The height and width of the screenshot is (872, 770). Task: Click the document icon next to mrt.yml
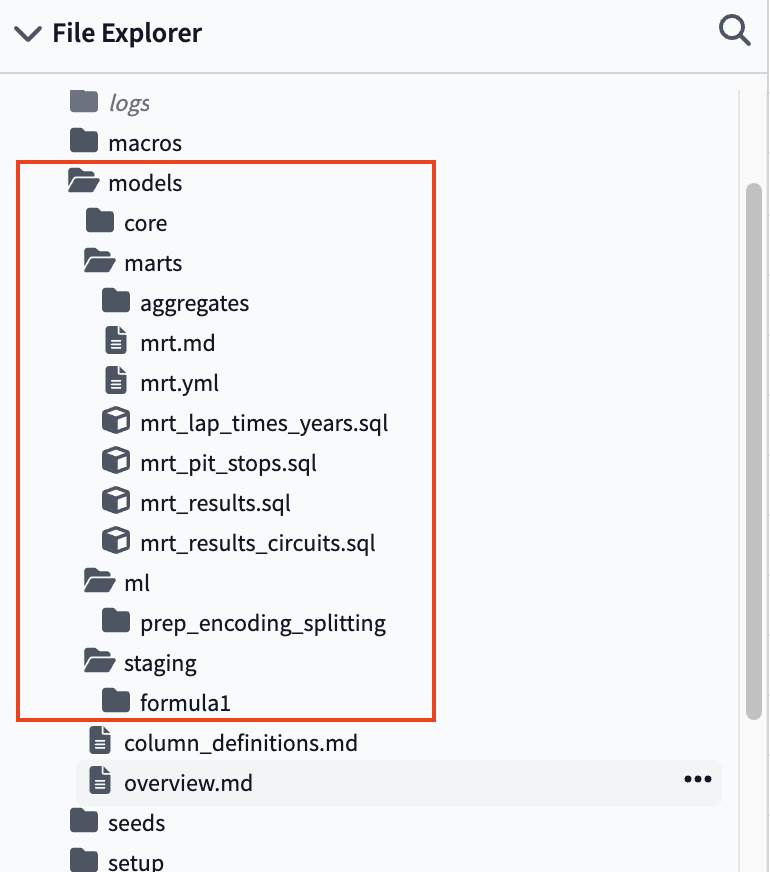[116, 381]
